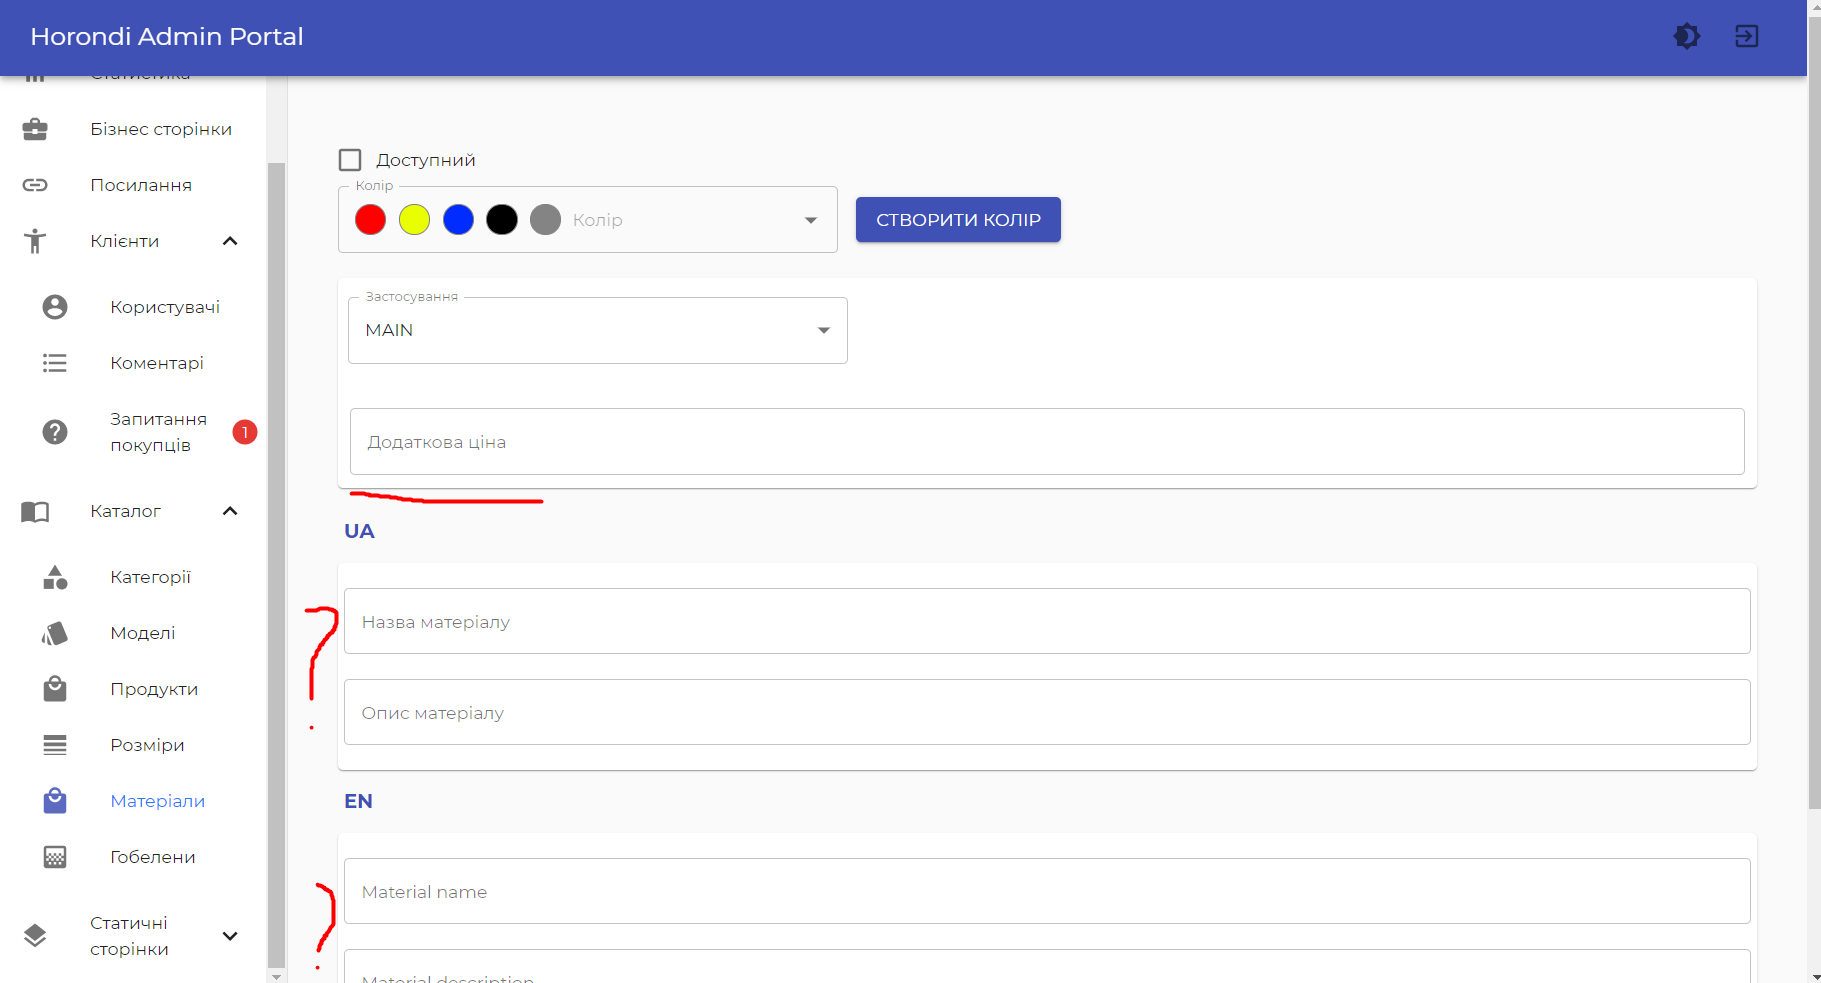The height and width of the screenshot is (983, 1821).
Task: Open the Застосування dropdown showing MAIN
Action: (598, 330)
